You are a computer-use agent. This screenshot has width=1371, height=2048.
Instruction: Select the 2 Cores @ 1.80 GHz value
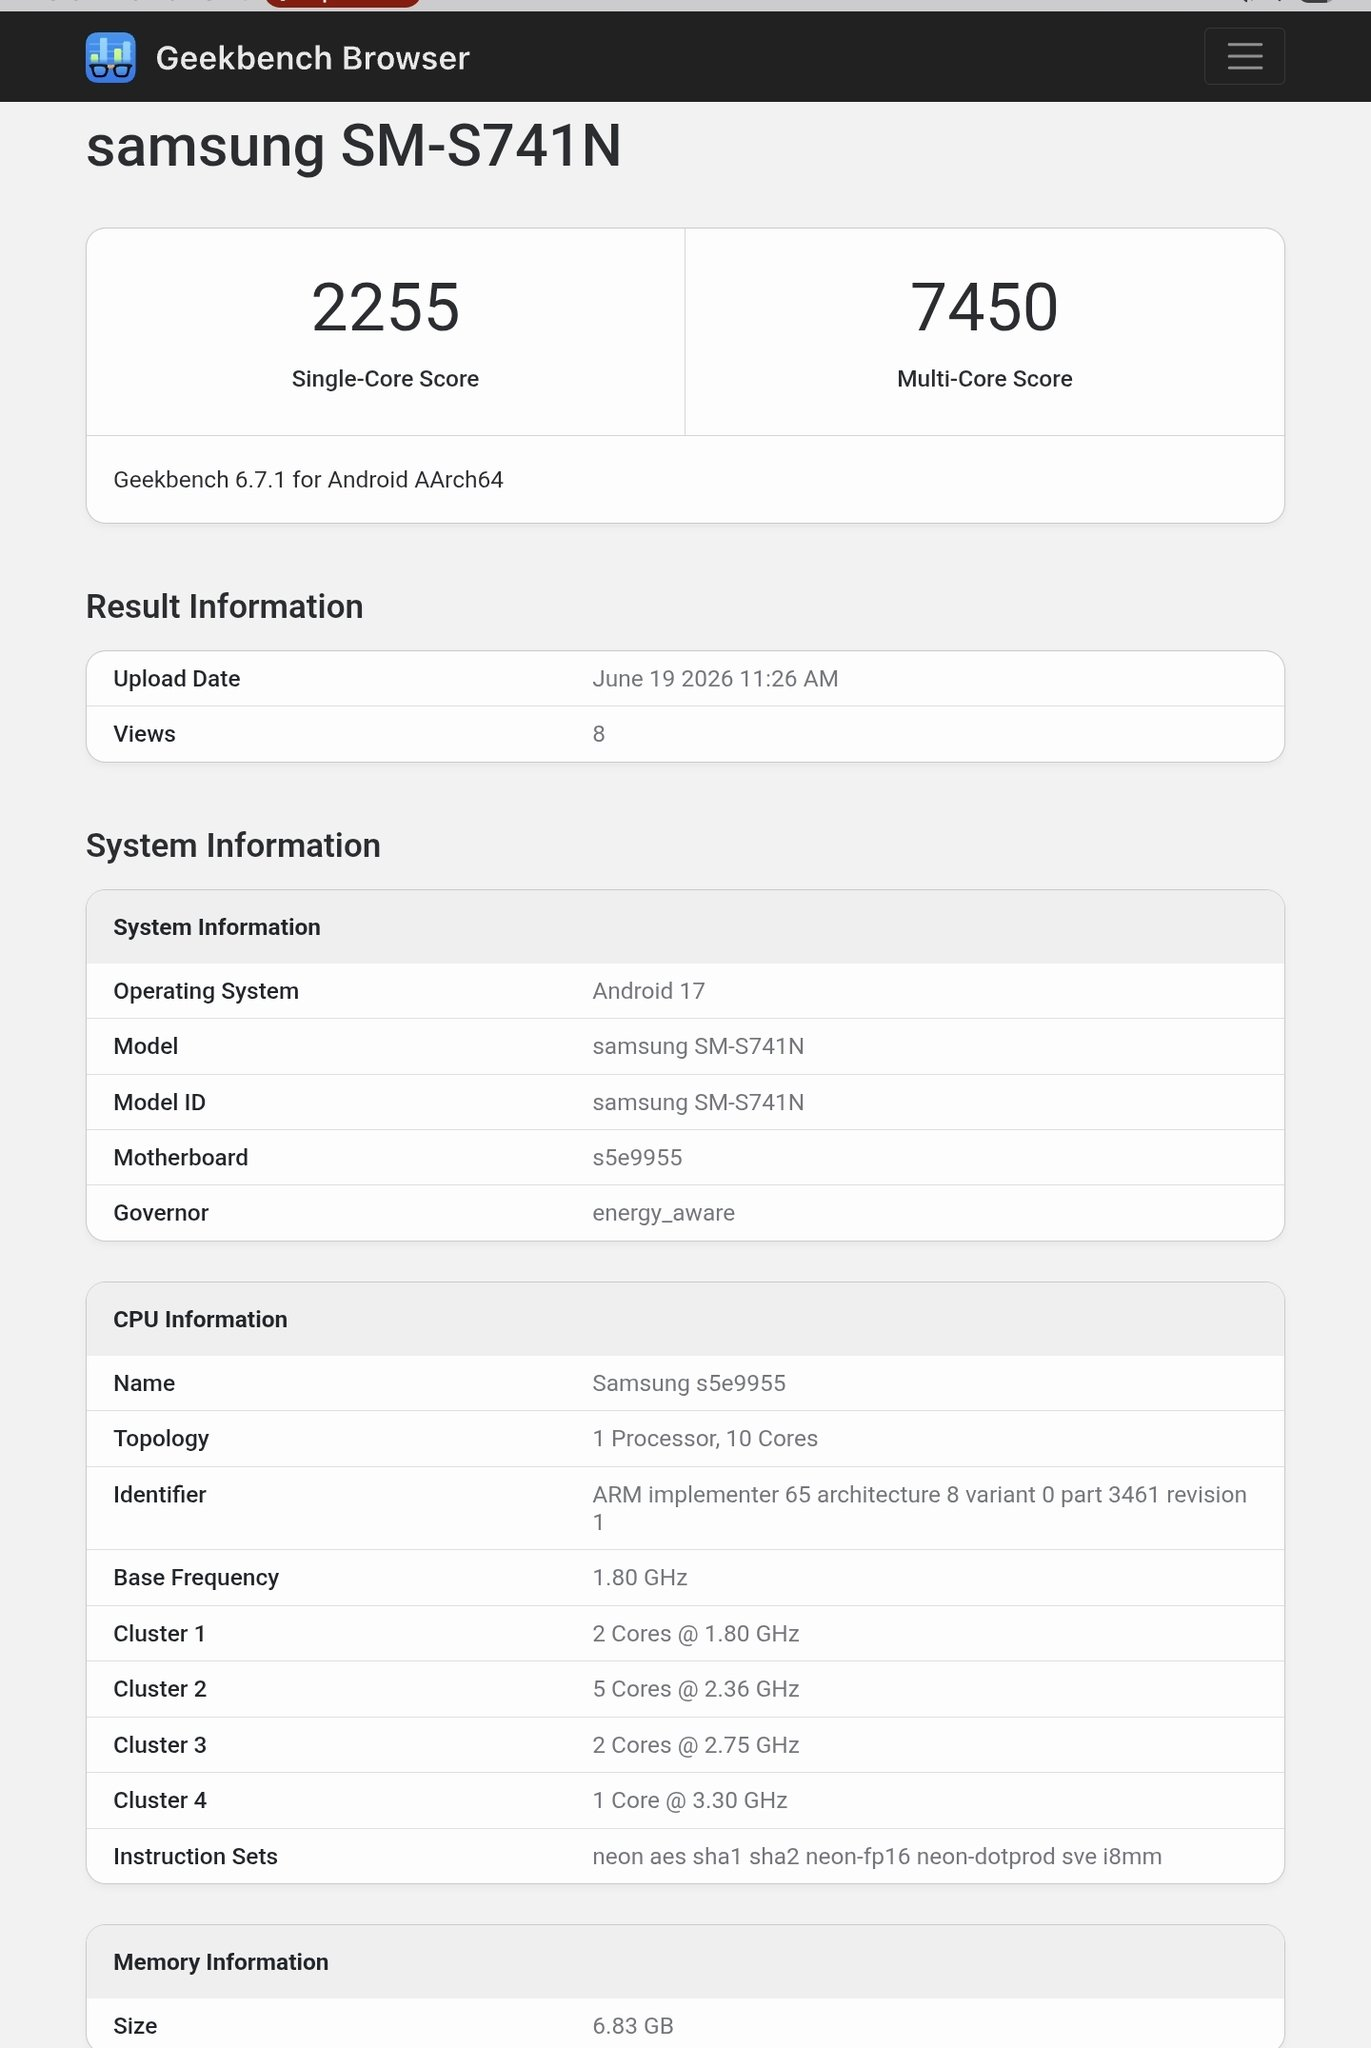click(696, 1633)
